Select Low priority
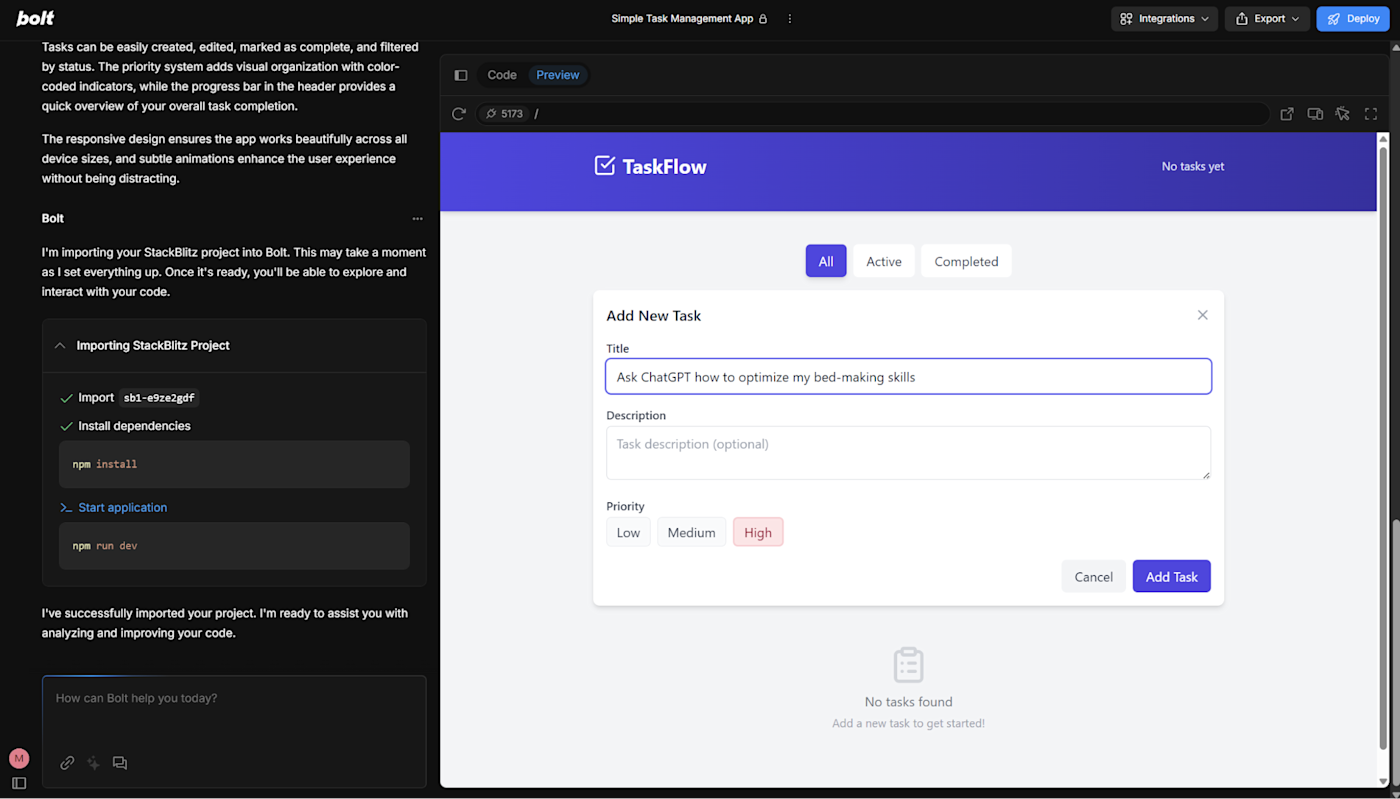This screenshot has height=799, width=1400. [x=628, y=532]
